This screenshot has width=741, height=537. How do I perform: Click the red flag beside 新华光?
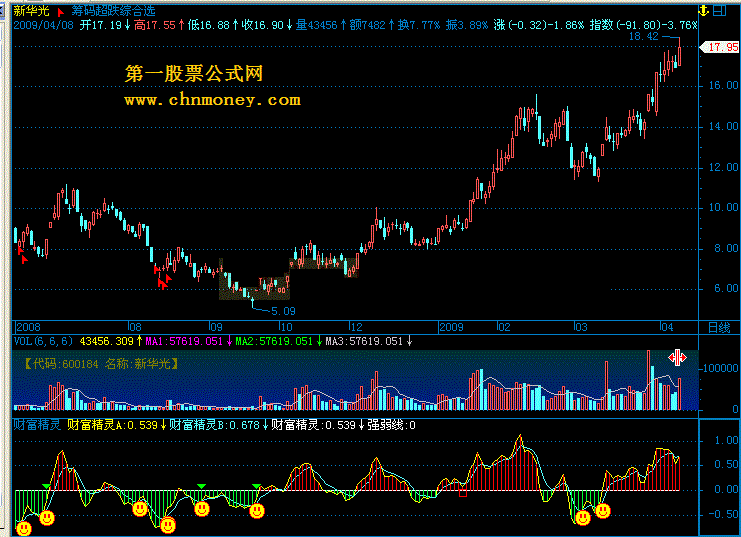(x=60, y=12)
